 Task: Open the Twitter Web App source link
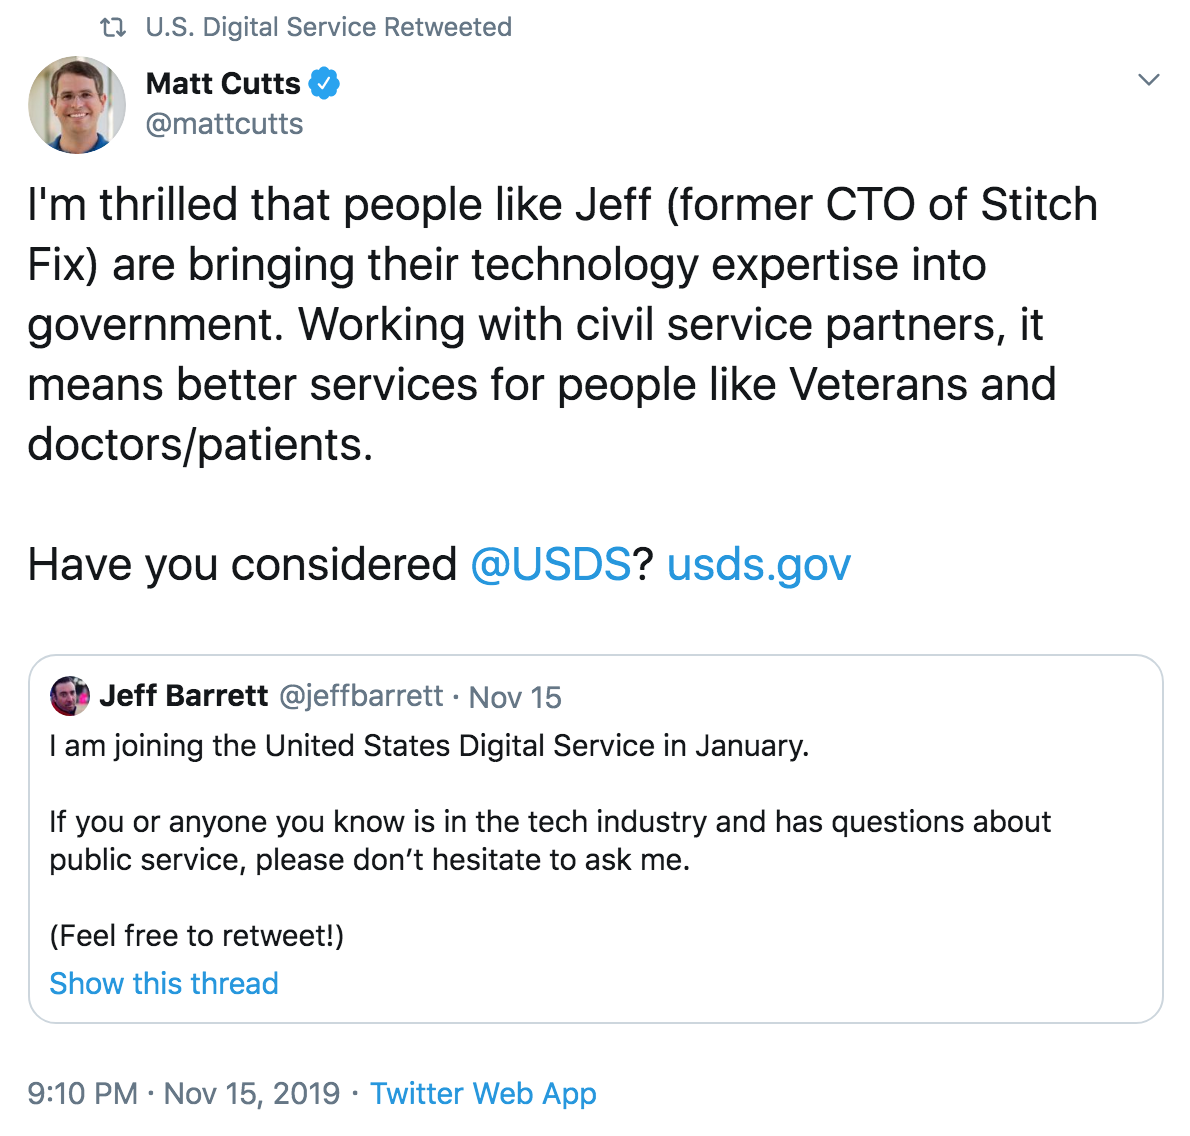483,1094
